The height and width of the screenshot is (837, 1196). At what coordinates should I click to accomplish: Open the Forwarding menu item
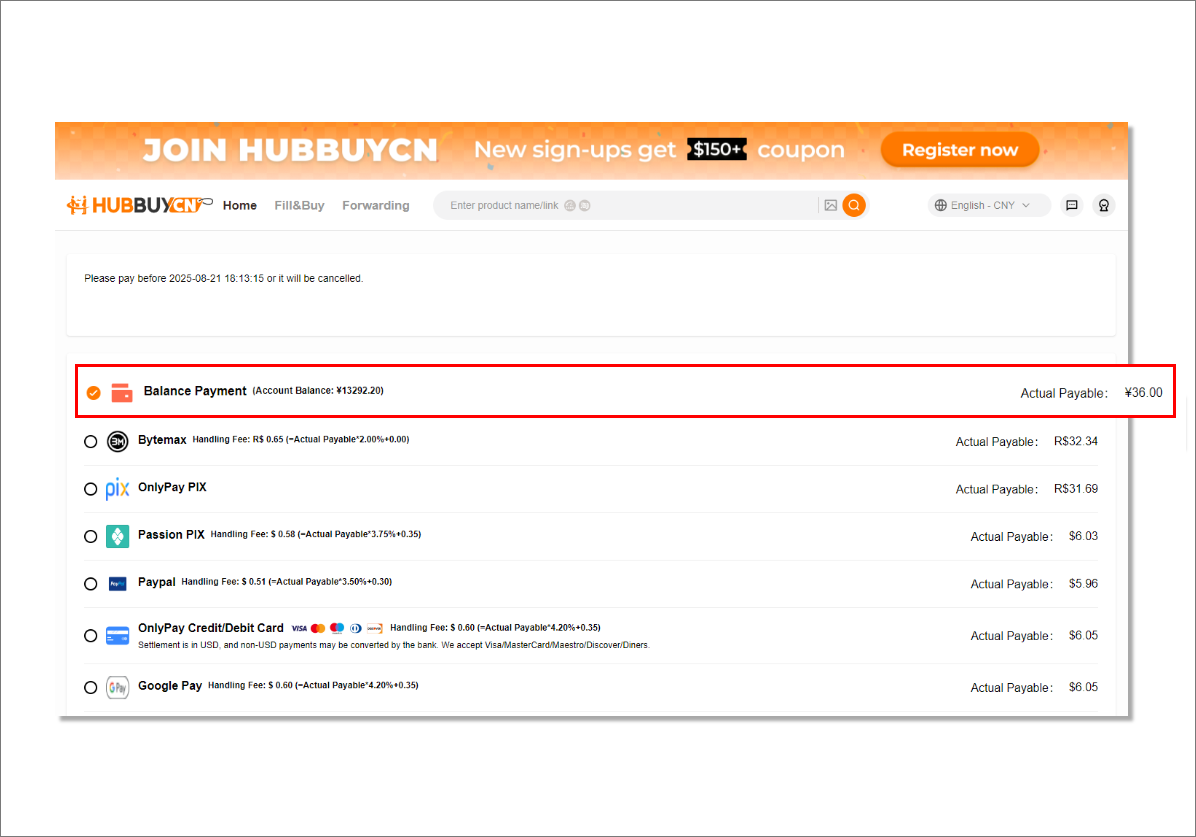click(376, 205)
